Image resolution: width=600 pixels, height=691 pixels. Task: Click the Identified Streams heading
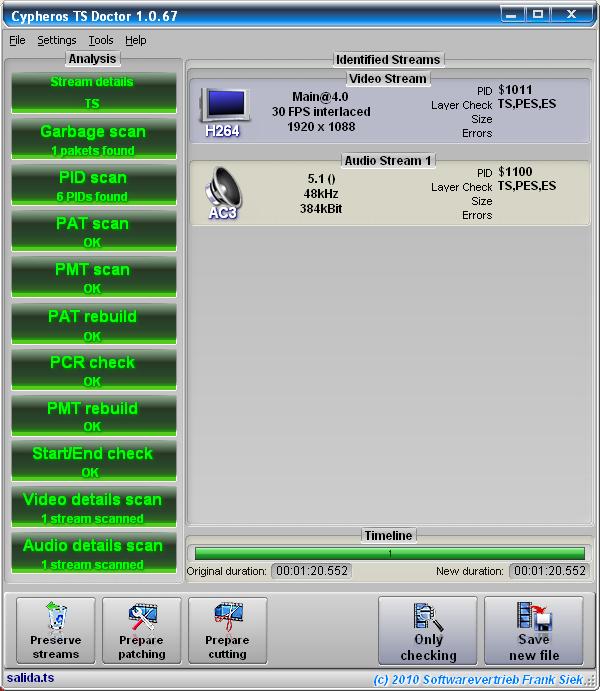[x=388, y=59]
